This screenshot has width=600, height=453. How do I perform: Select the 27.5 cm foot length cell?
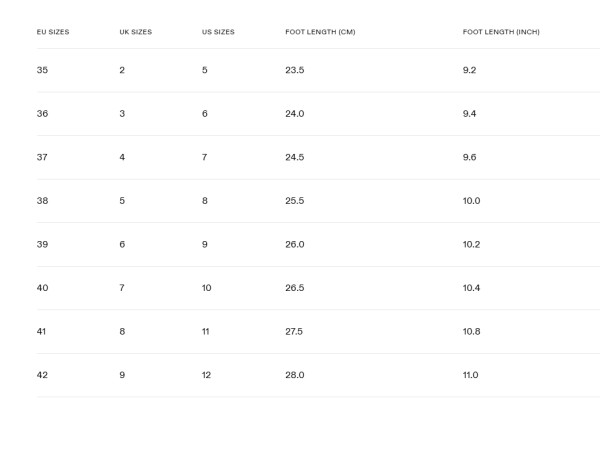pos(294,331)
